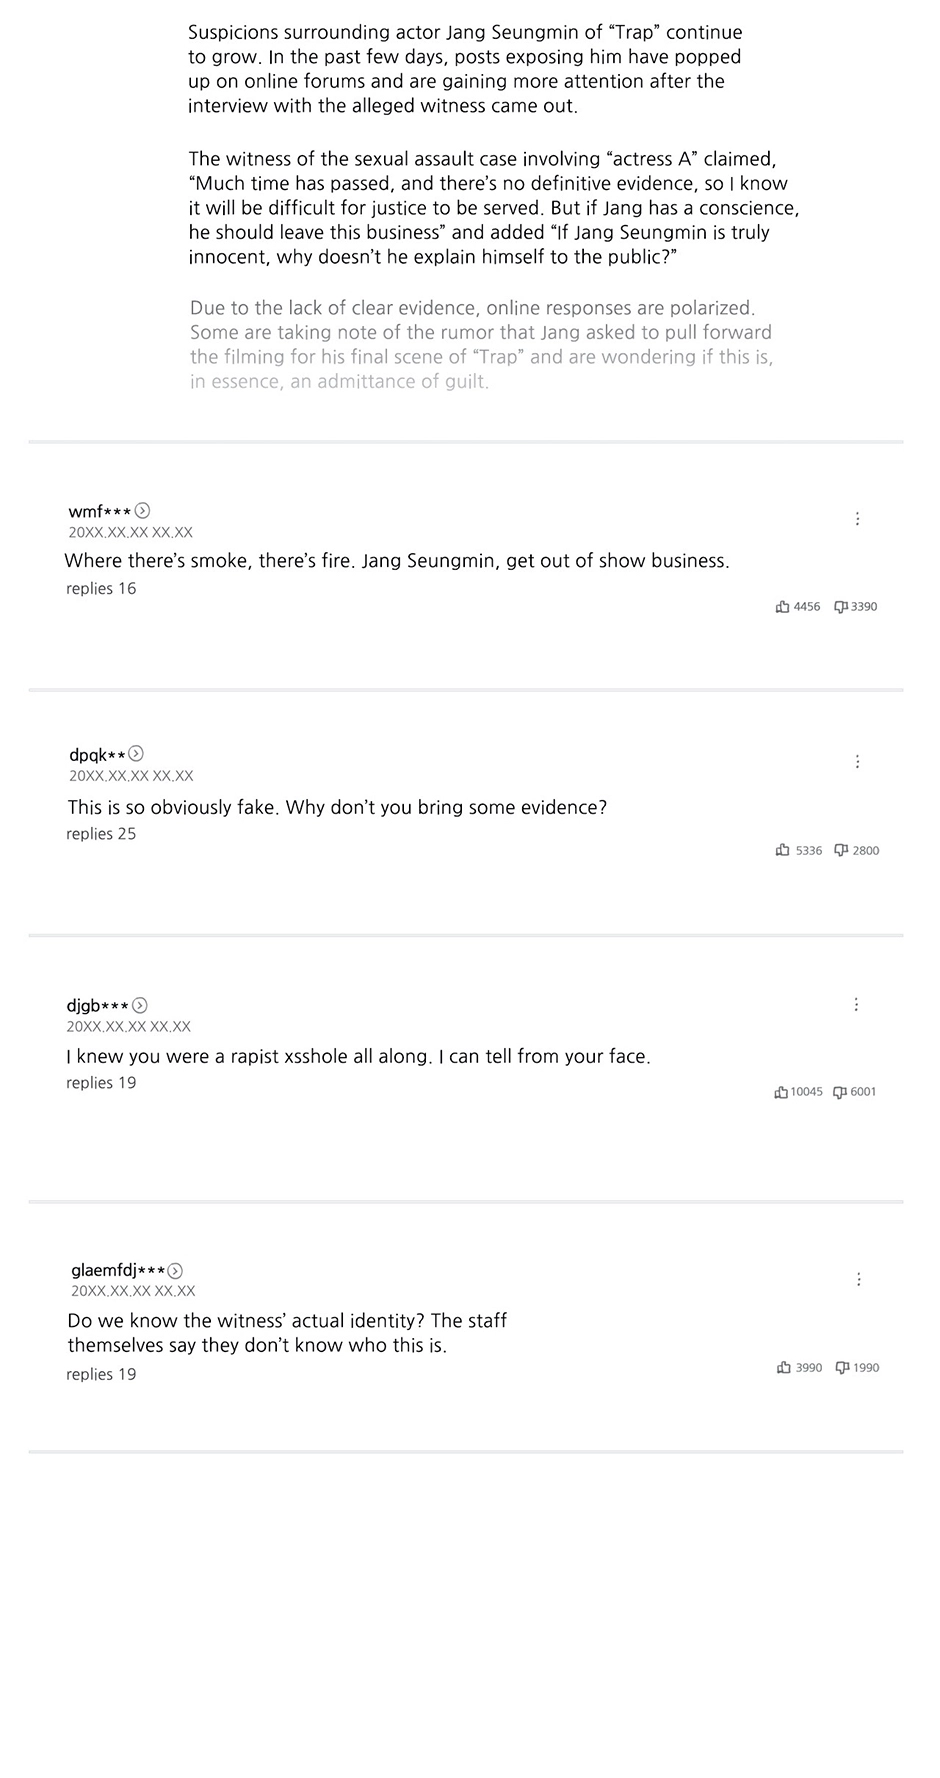
Task: Dislike the djgb*** comment
Action: 840,1092
